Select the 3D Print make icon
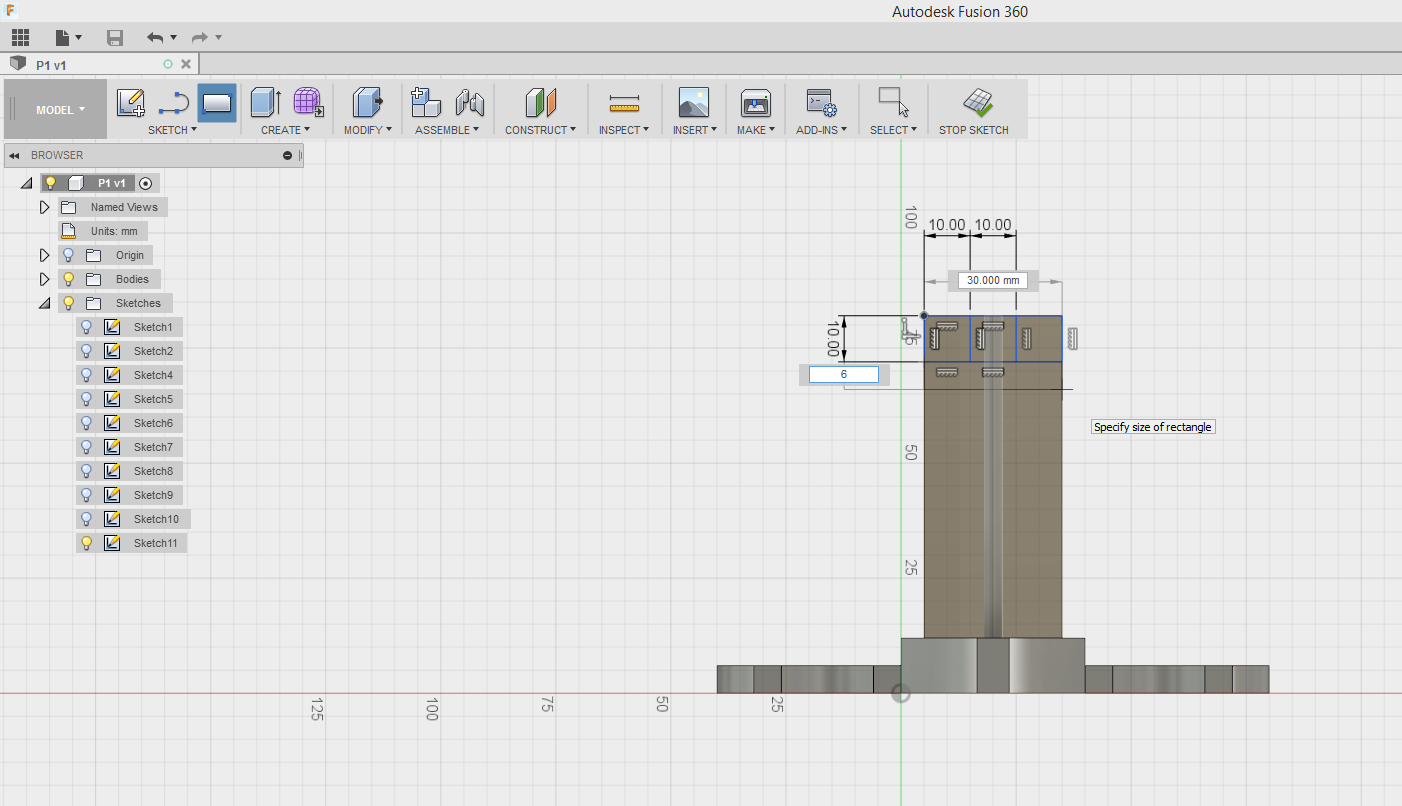This screenshot has height=806, width=1402. pos(755,102)
